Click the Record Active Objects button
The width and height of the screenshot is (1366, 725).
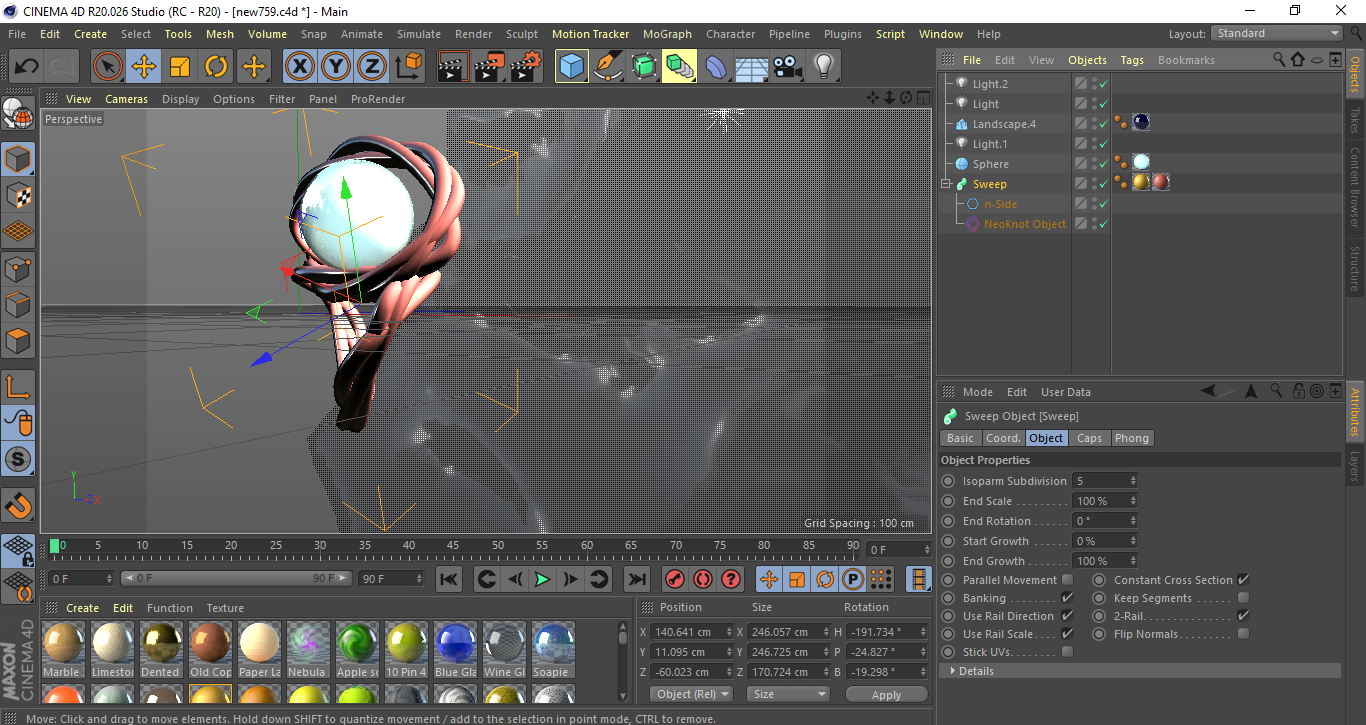tap(675, 579)
